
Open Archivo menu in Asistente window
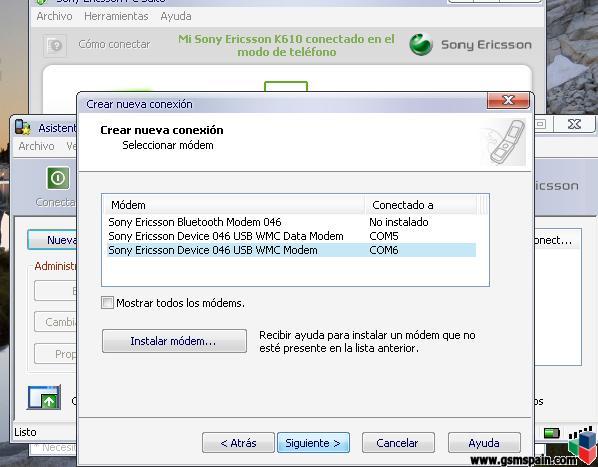point(36,146)
